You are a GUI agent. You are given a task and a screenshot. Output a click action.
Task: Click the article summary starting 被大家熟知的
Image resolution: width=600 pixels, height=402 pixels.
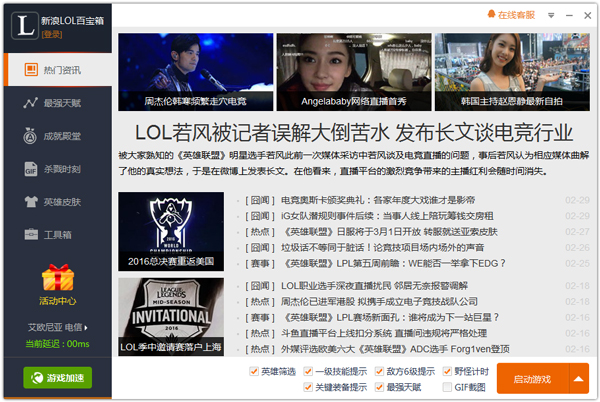click(354, 163)
